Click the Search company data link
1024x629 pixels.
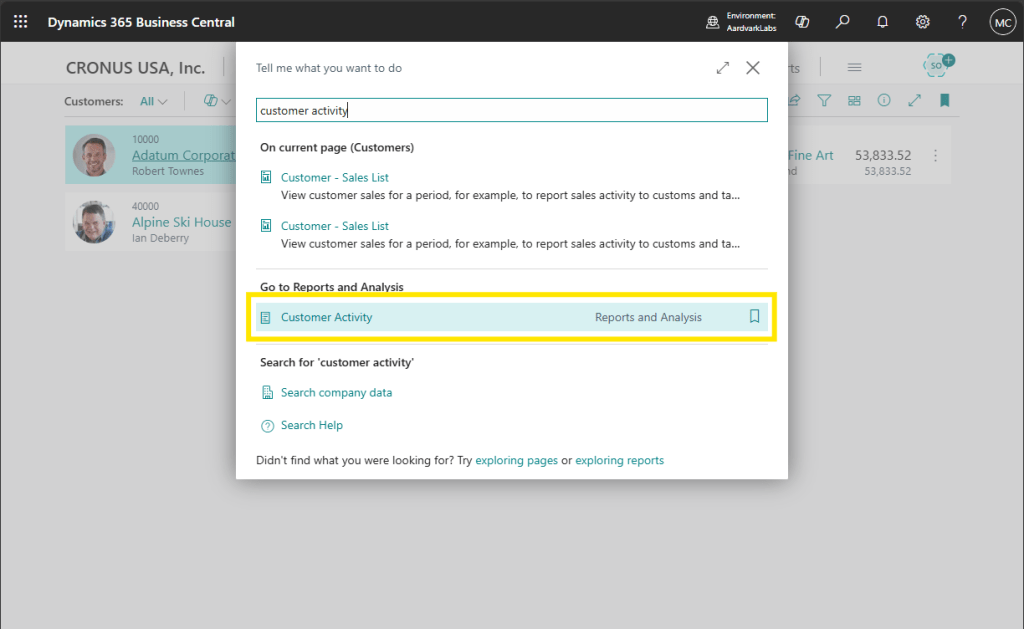click(336, 393)
